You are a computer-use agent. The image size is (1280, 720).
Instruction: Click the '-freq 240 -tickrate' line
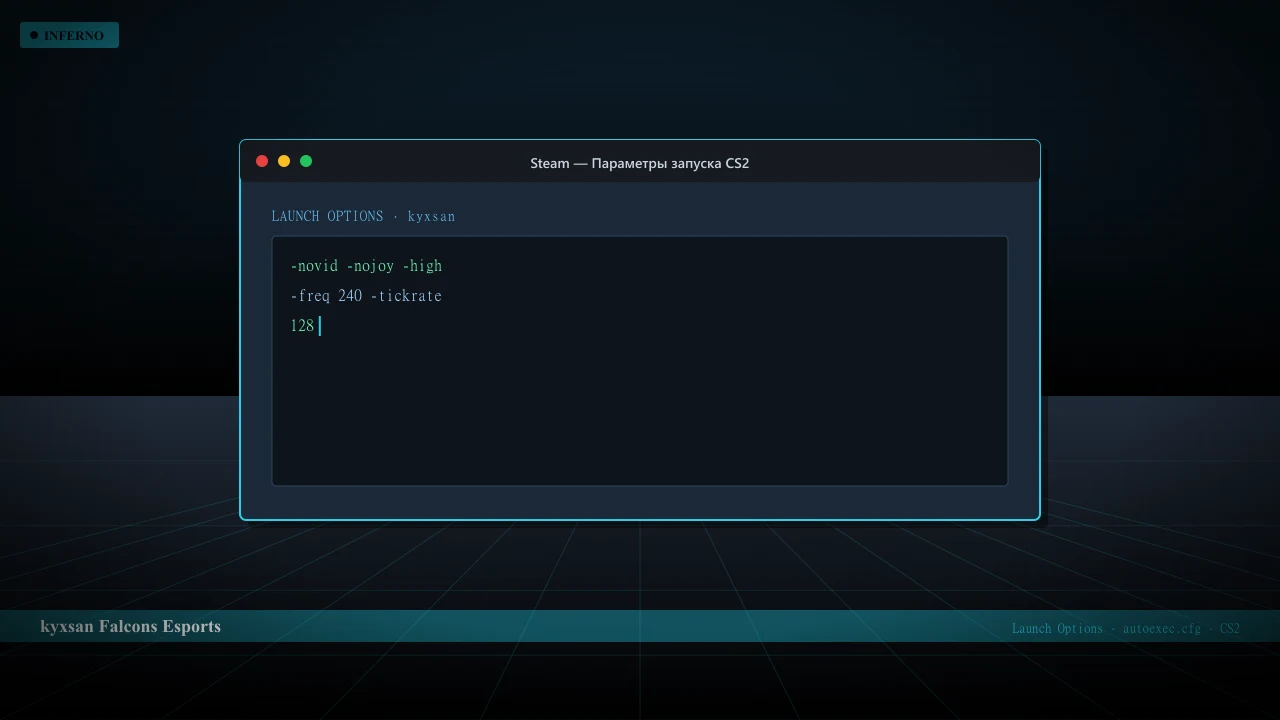coord(366,296)
